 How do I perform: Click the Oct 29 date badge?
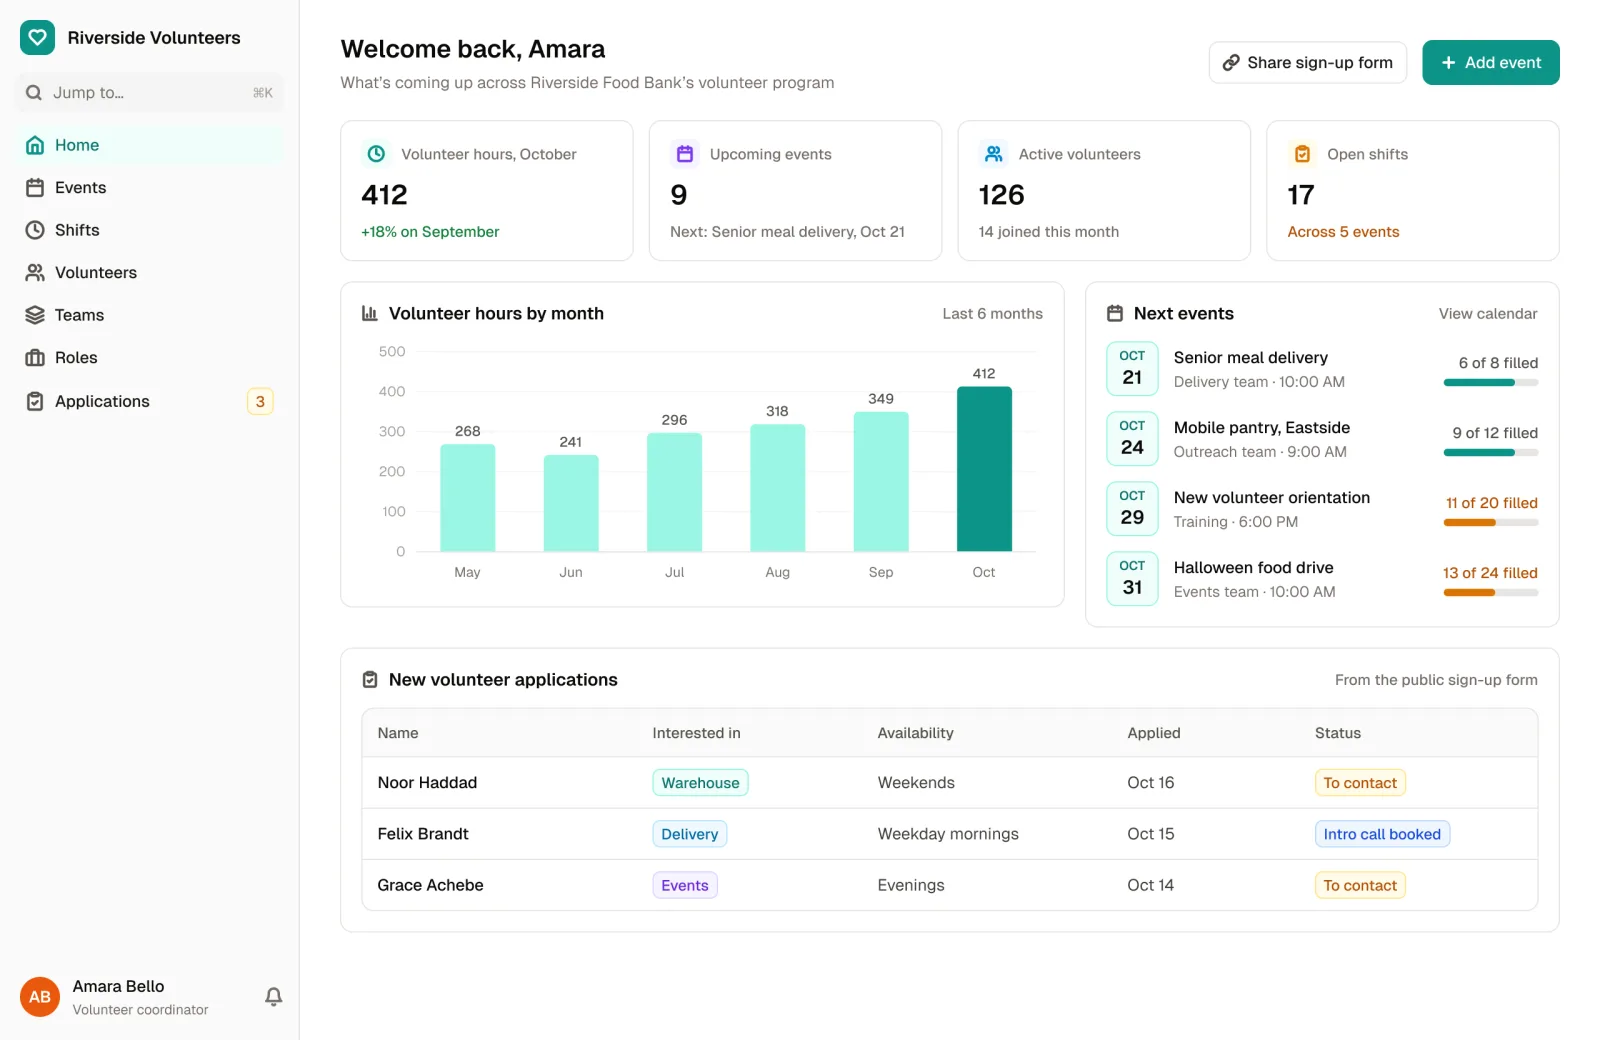1132,508
